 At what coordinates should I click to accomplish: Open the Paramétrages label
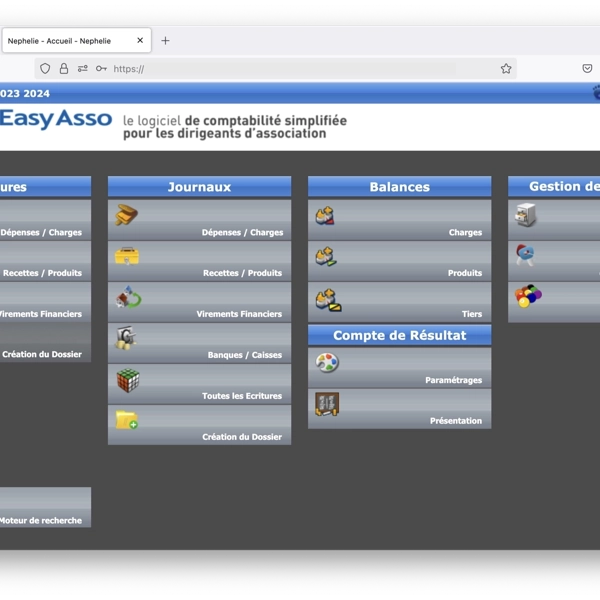[453, 380]
